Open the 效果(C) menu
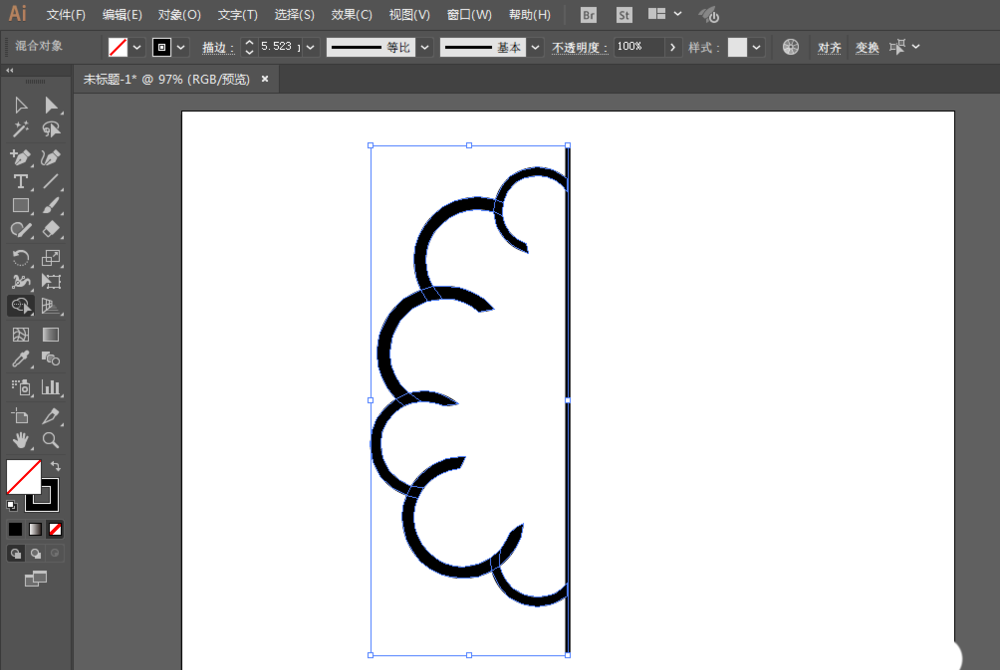The height and width of the screenshot is (670, 1000). coord(351,15)
